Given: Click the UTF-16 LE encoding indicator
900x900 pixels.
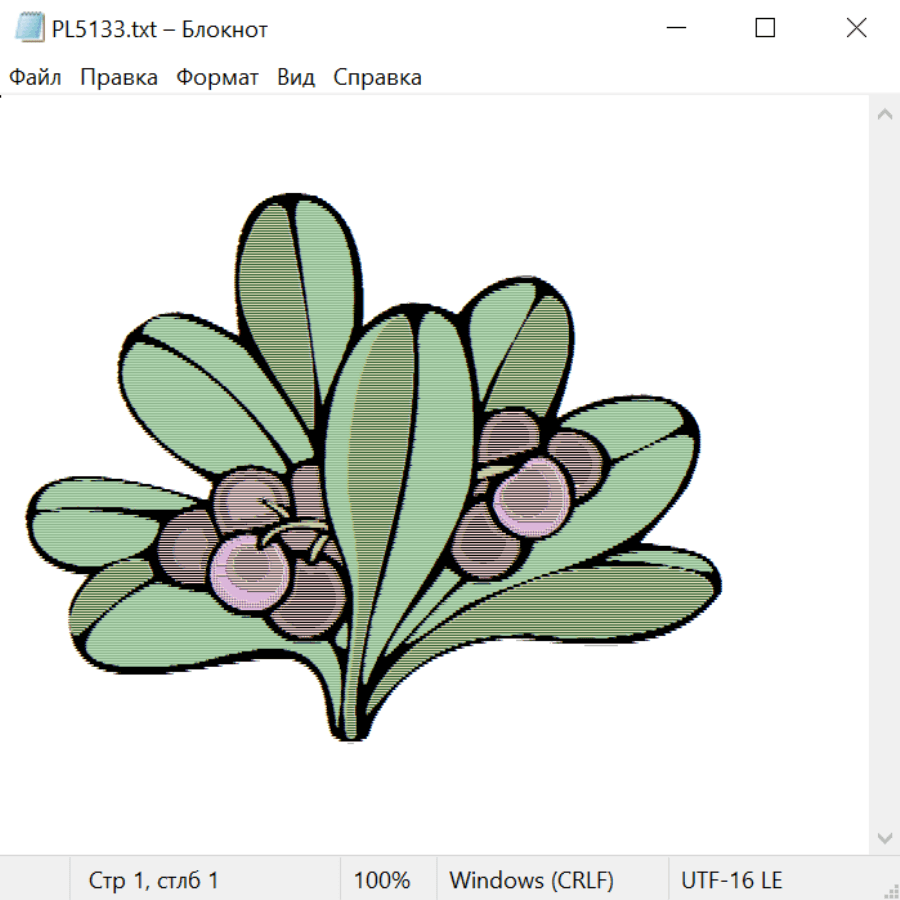Looking at the screenshot, I should [731, 881].
